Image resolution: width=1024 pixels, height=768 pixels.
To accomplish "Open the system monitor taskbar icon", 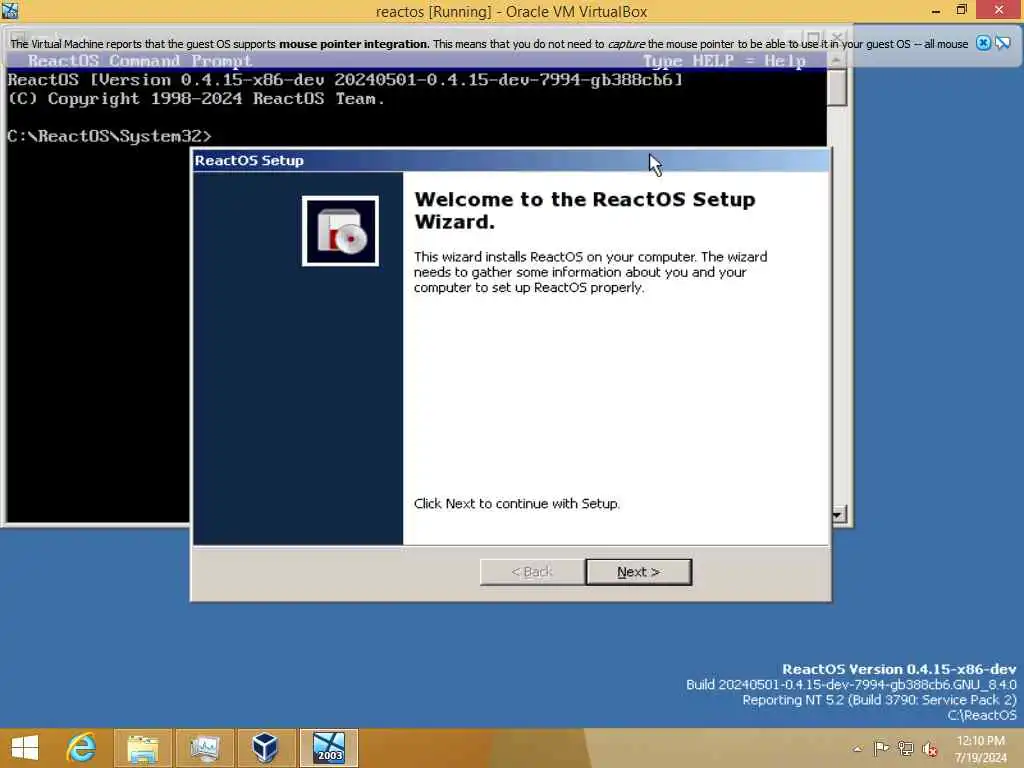I will (204, 748).
